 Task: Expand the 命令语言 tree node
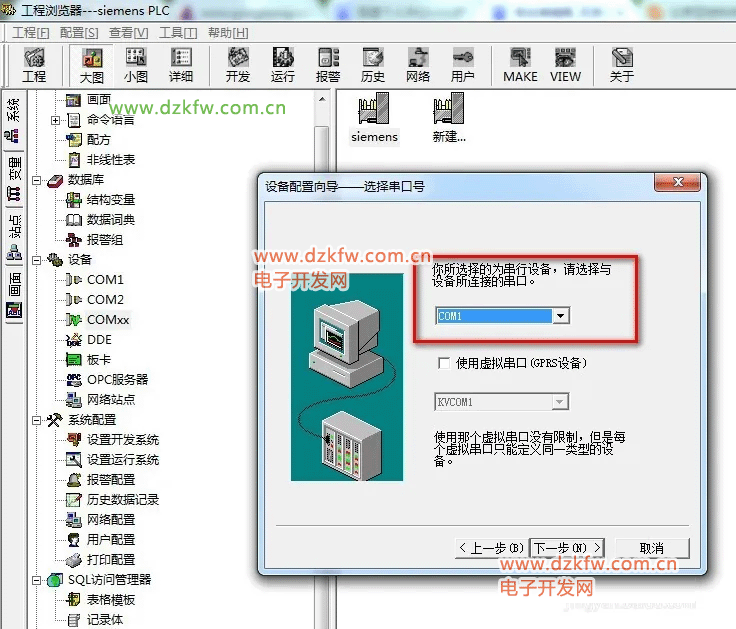[x=56, y=120]
